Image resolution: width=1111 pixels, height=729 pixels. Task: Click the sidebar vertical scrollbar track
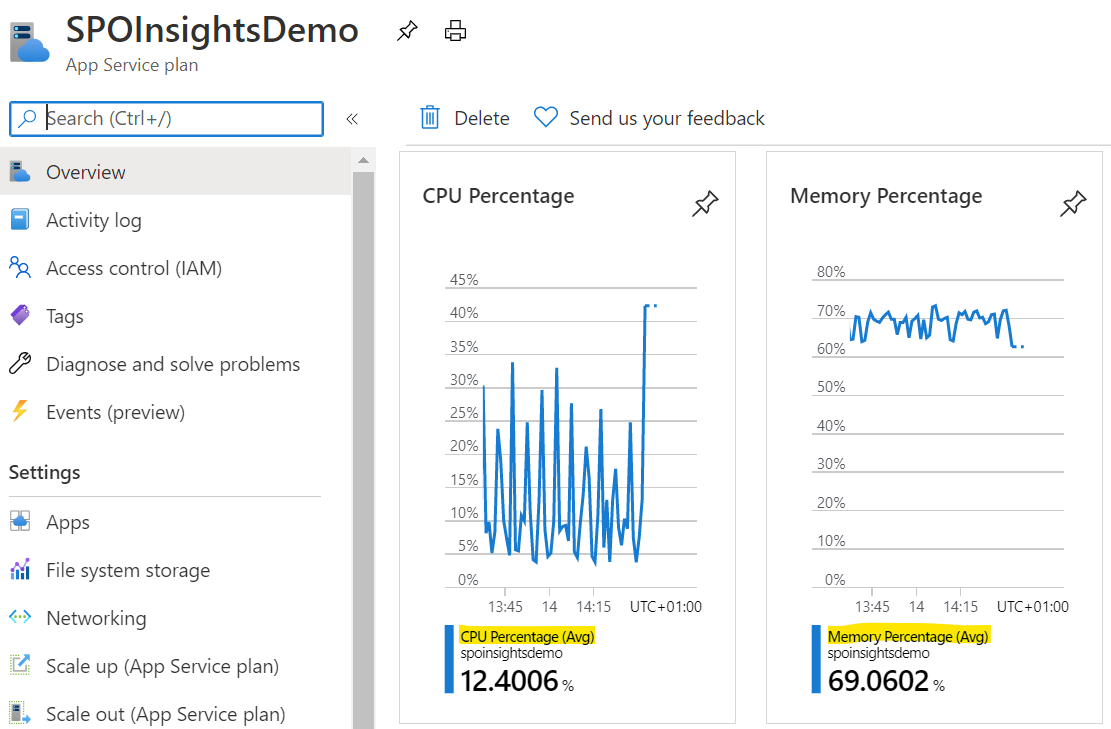[x=363, y=450]
